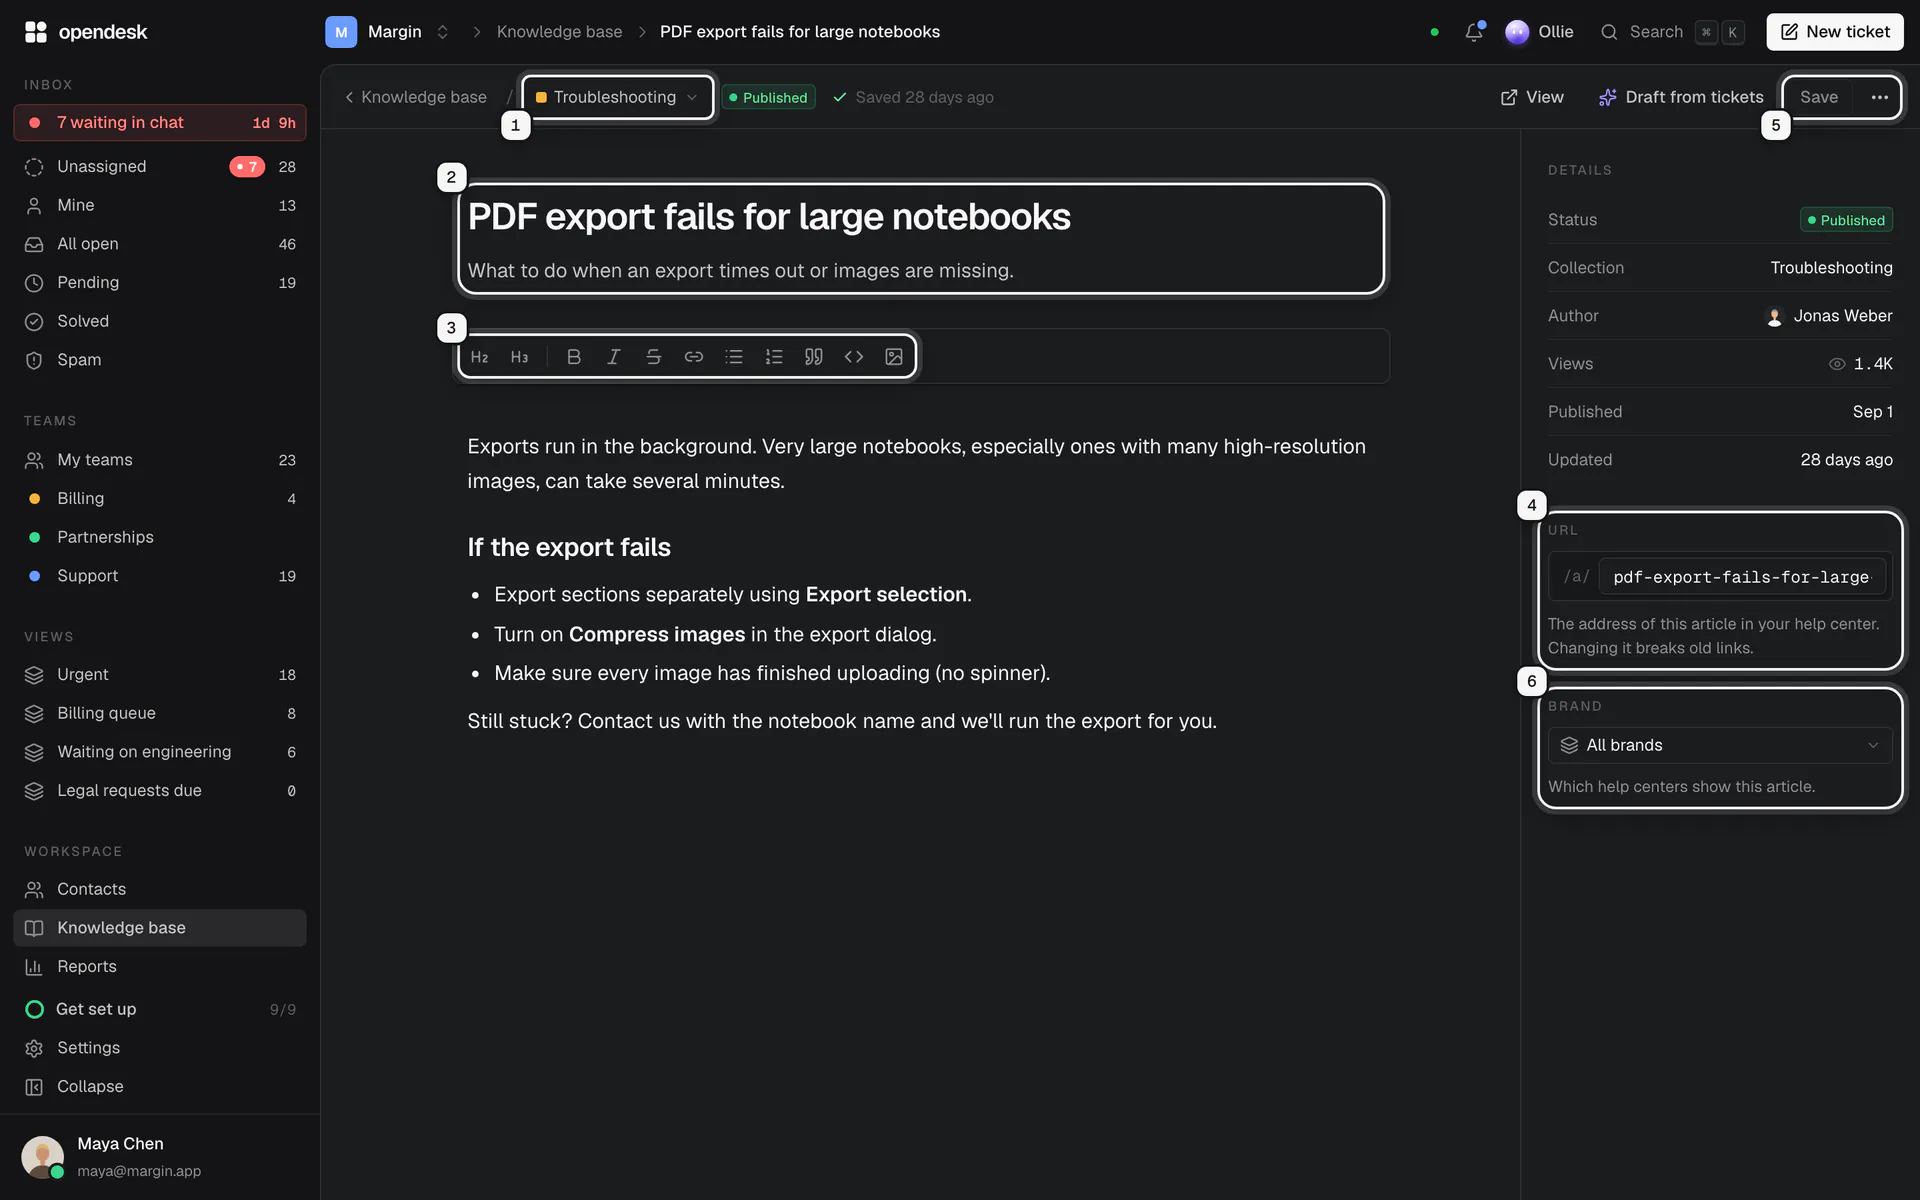This screenshot has width=1920, height=1200.
Task: Open the Ollie assistant
Action: click(x=1539, y=32)
